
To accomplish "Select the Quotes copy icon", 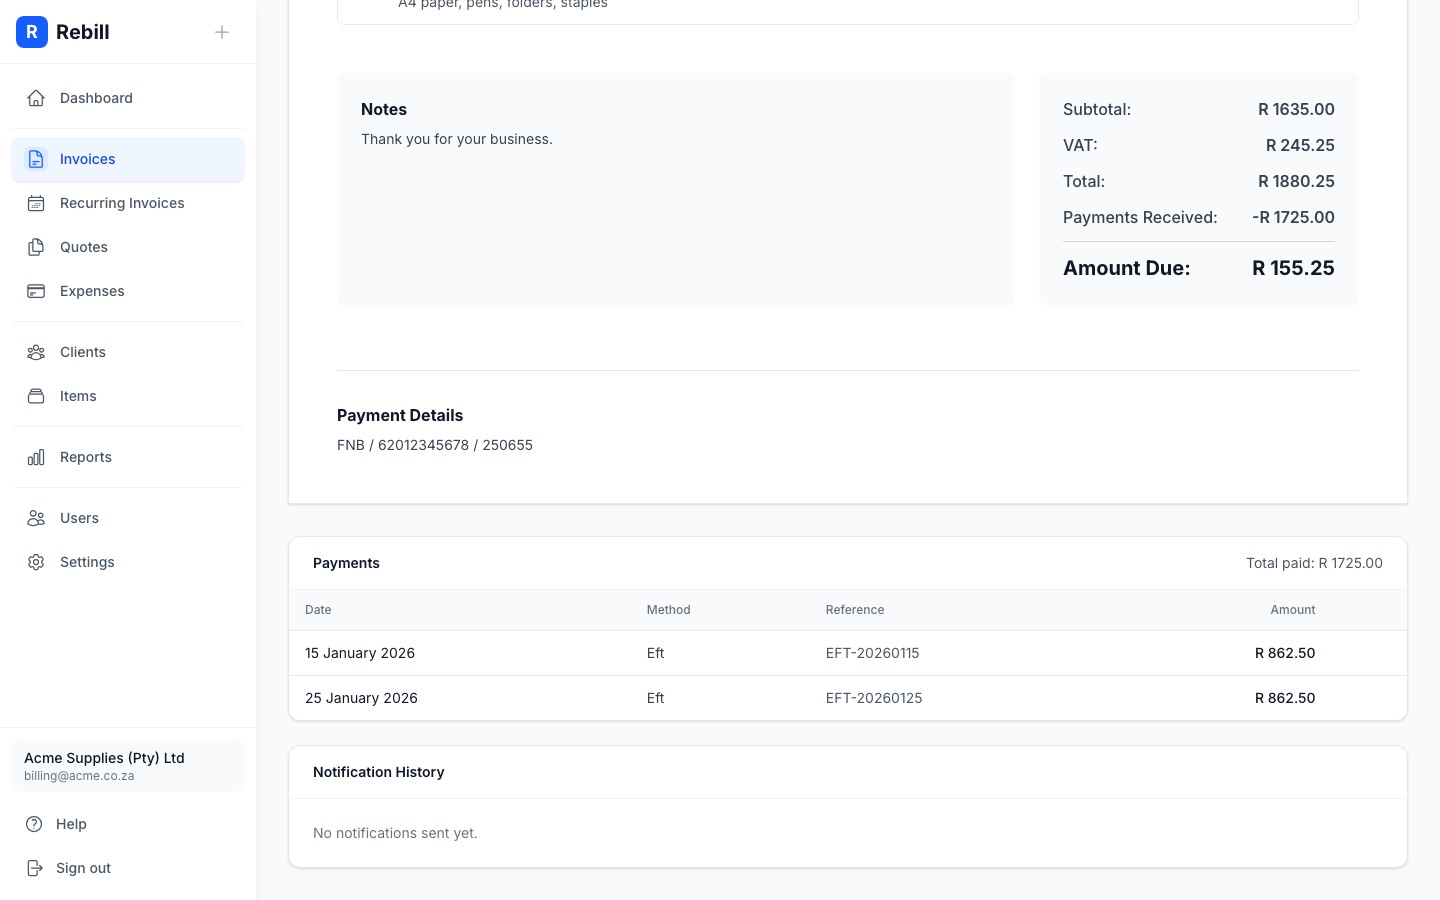I will [x=36, y=247].
